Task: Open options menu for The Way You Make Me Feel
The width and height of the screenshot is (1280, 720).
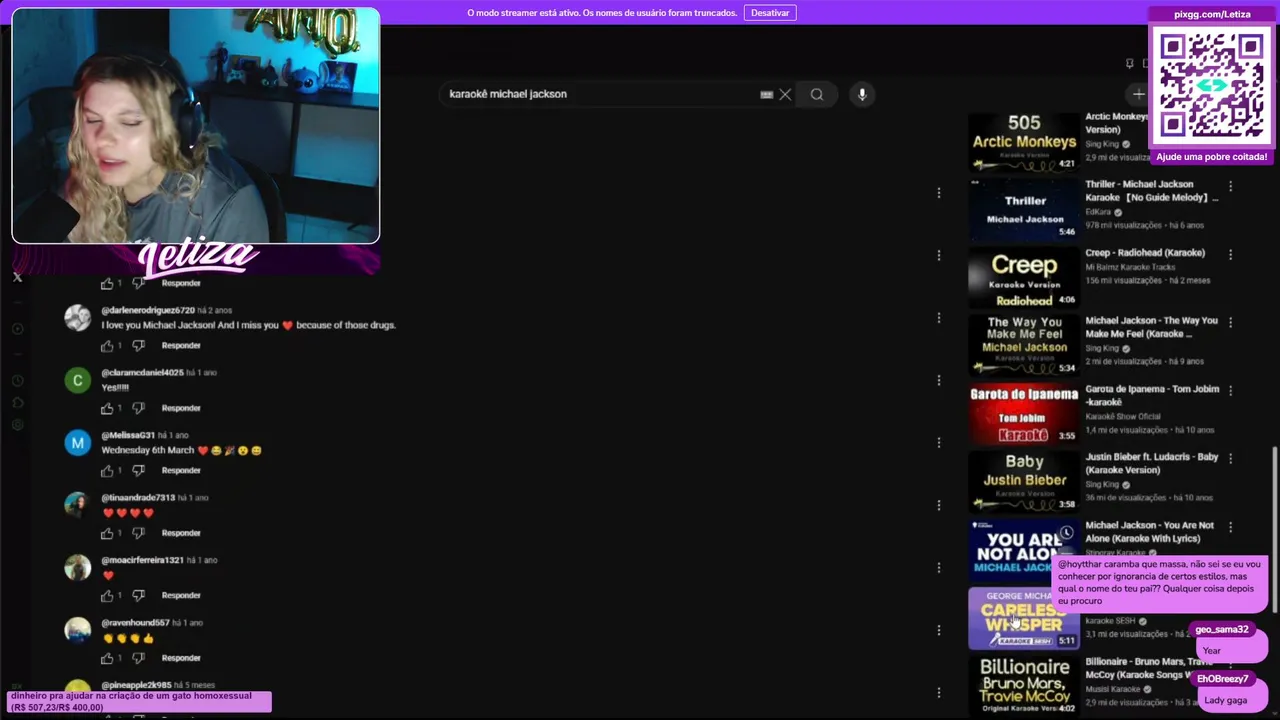Action: pos(1230,322)
